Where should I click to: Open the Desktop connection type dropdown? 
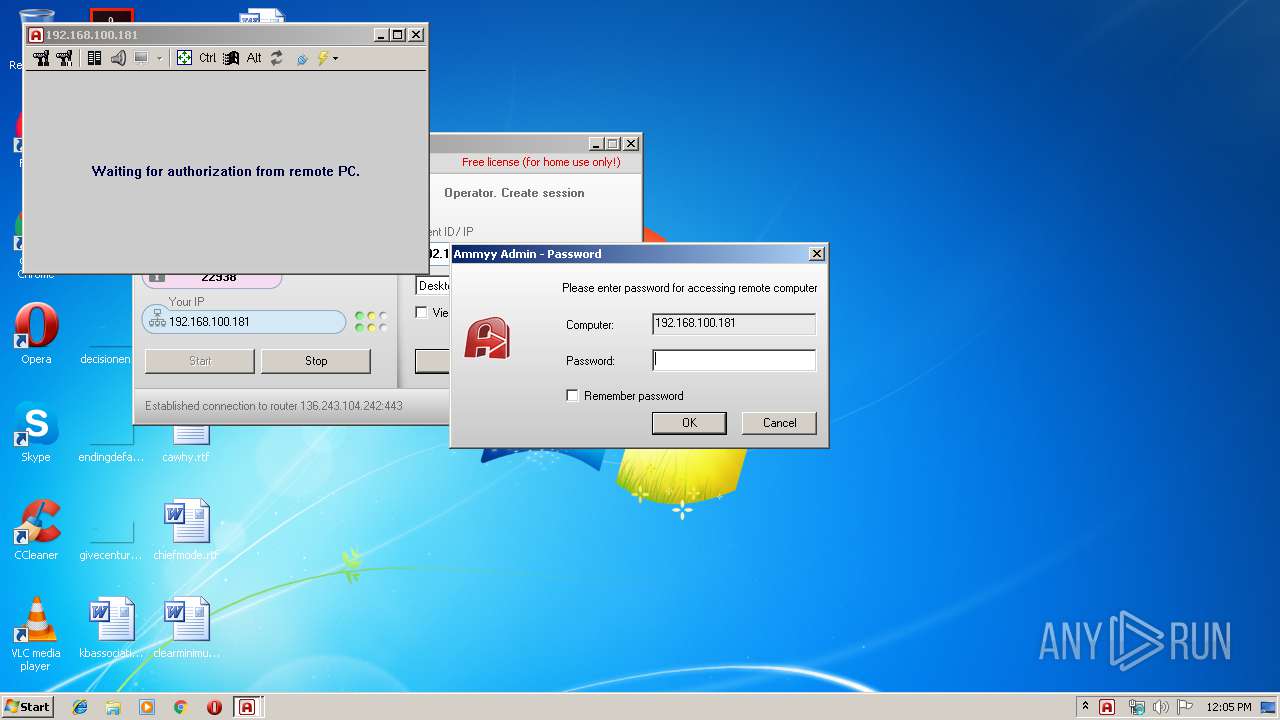(433, 286)
